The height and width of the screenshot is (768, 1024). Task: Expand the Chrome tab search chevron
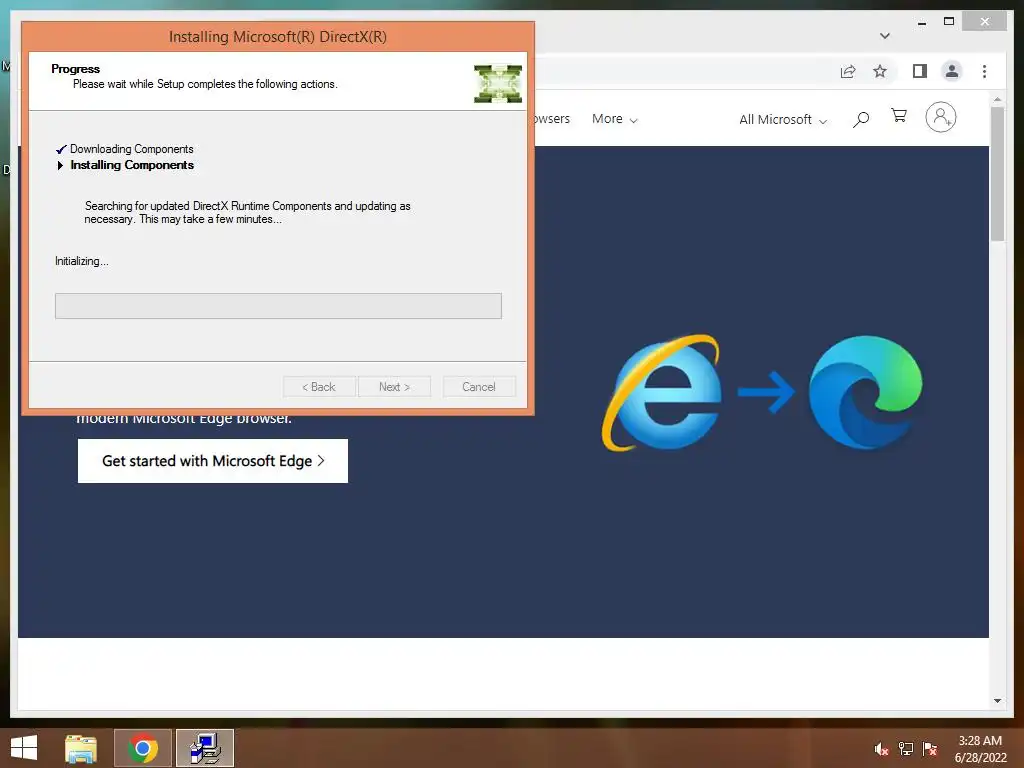coord(885,36)
